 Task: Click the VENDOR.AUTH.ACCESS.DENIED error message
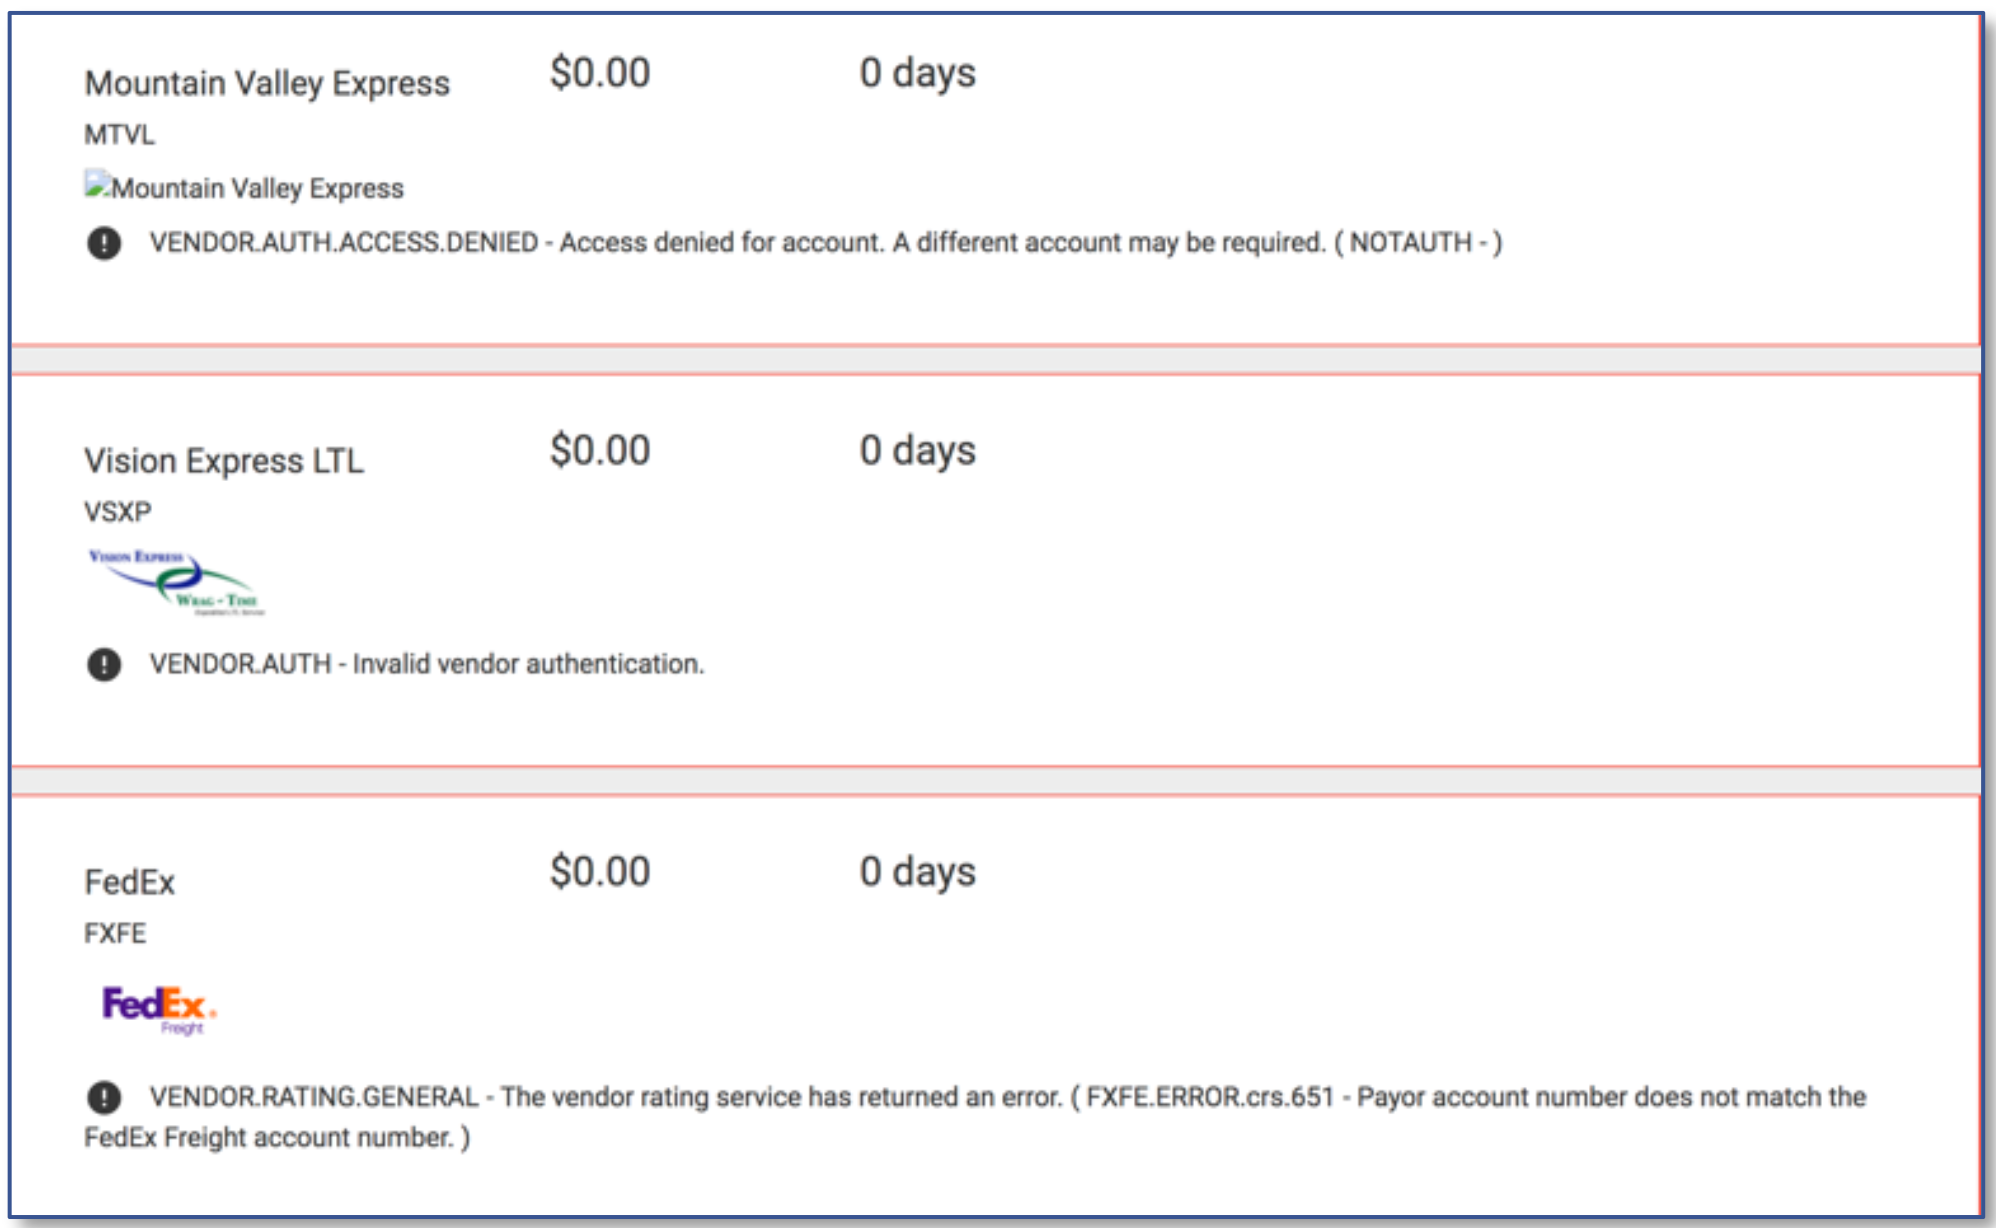[826, 243]
